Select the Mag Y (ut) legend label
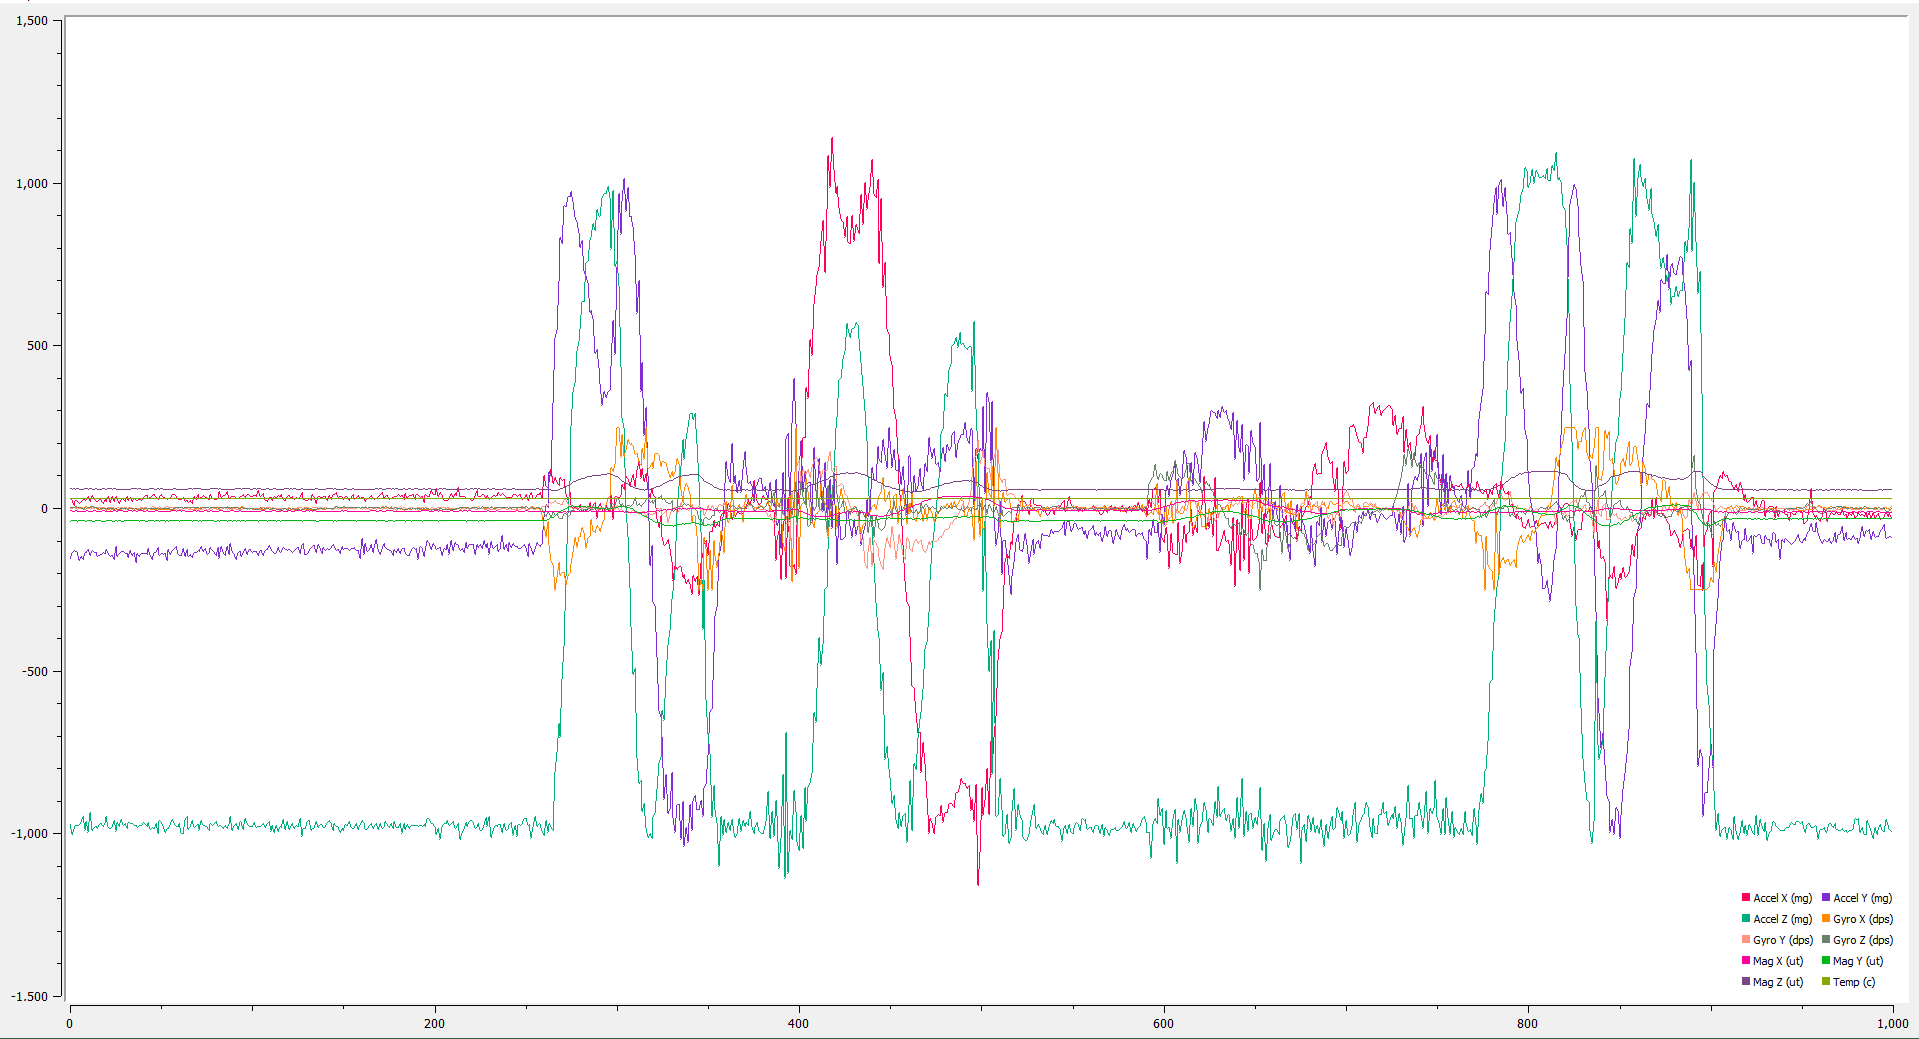The width and height of the screenshot is (1919, 1039). pyautogui.click(x=1858, y=961)
